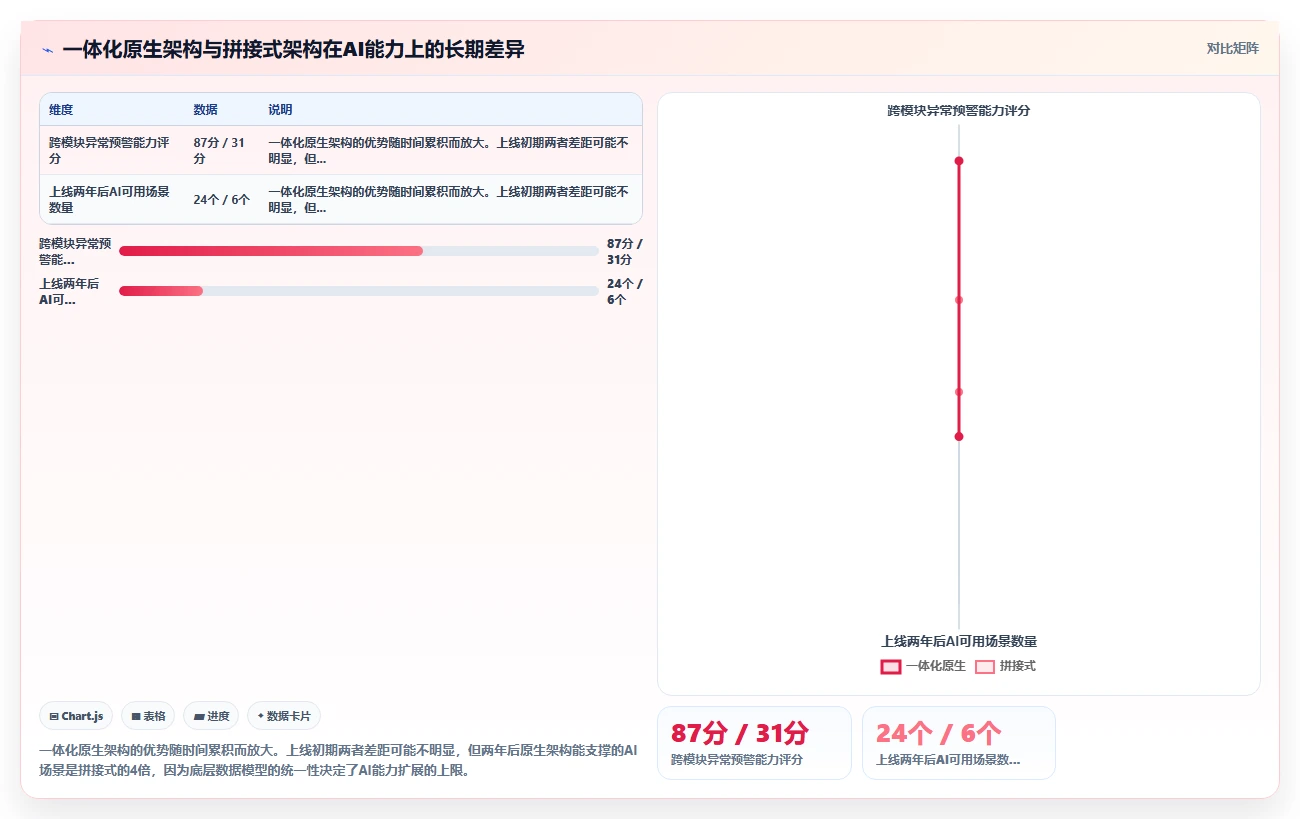Image resolution: width=1300 pixels, height=819 pixels.
Task: Select the 表格 tag
Action: (148, 716)
